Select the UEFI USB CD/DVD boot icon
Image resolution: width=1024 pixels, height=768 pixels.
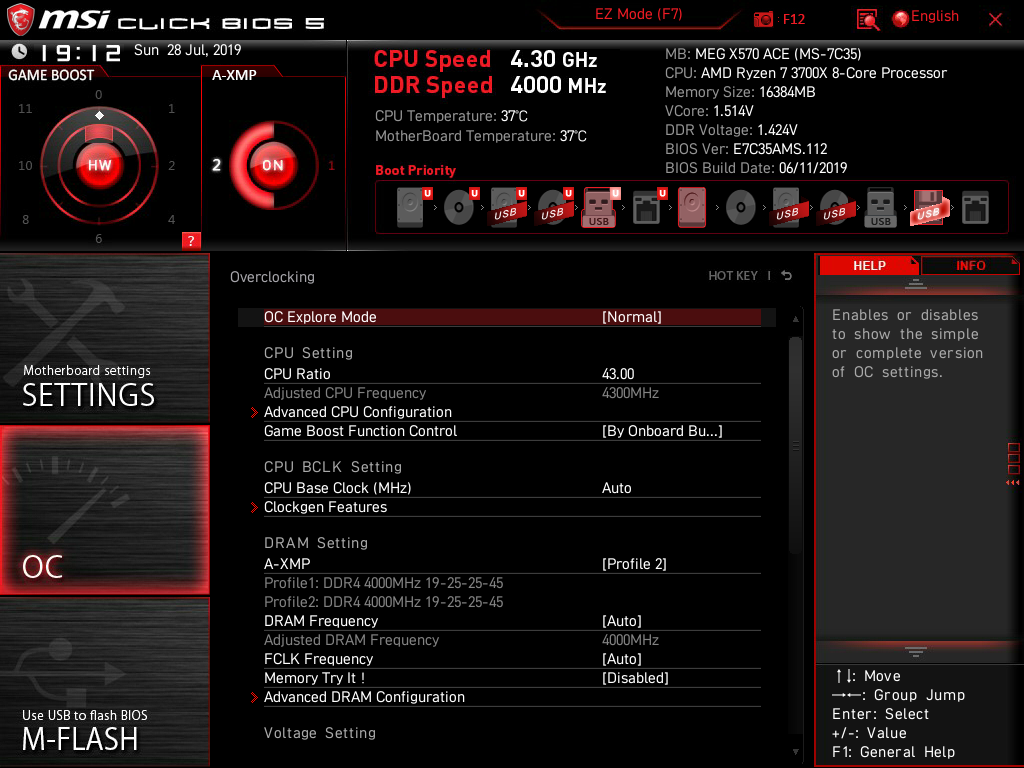[554, 208]
